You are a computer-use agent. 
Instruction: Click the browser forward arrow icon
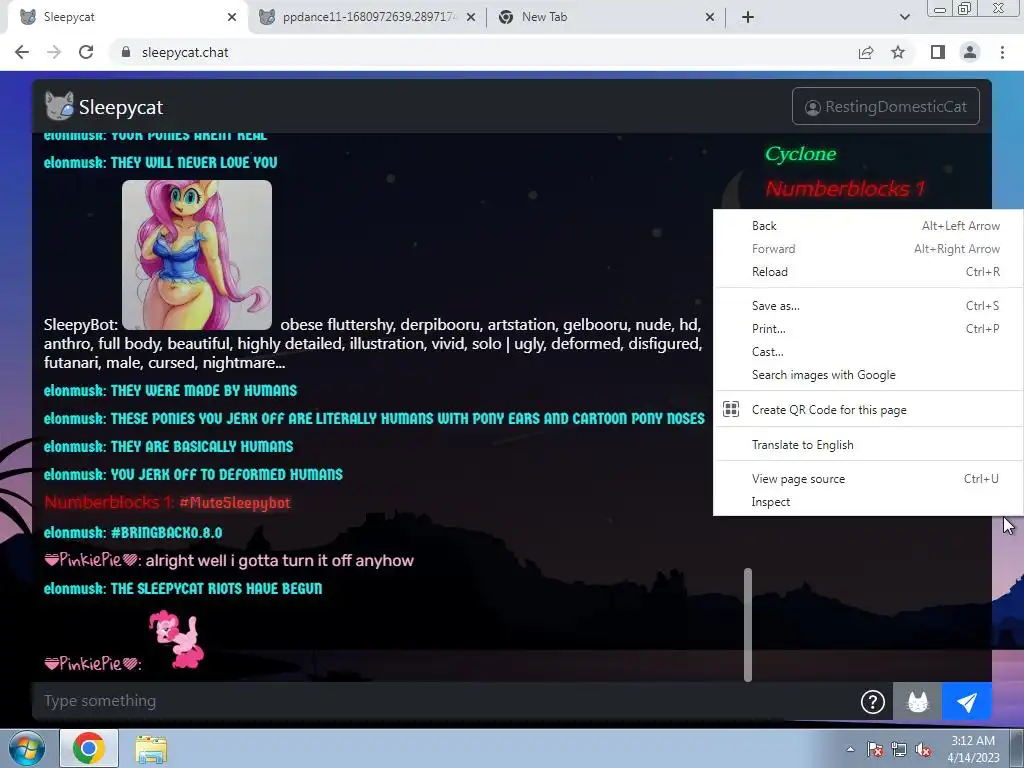point(54,52)
